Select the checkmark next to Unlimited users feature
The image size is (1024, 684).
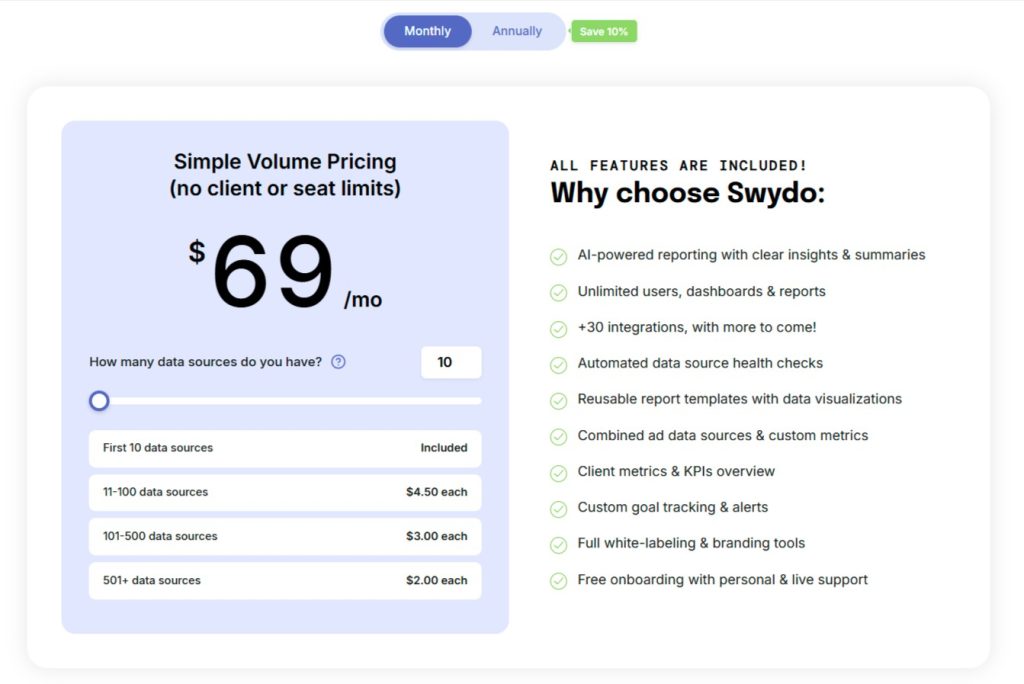[x=558, y=292]
